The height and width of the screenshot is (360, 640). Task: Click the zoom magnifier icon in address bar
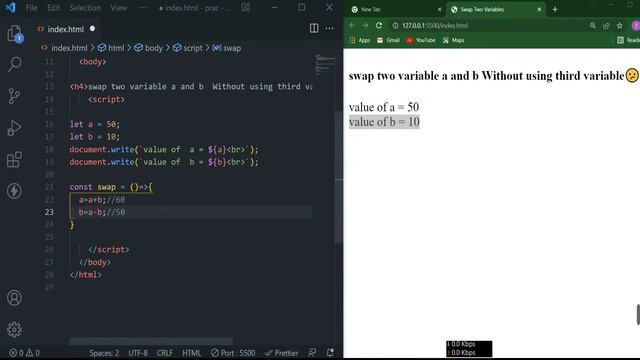click(x=593, y=25)
